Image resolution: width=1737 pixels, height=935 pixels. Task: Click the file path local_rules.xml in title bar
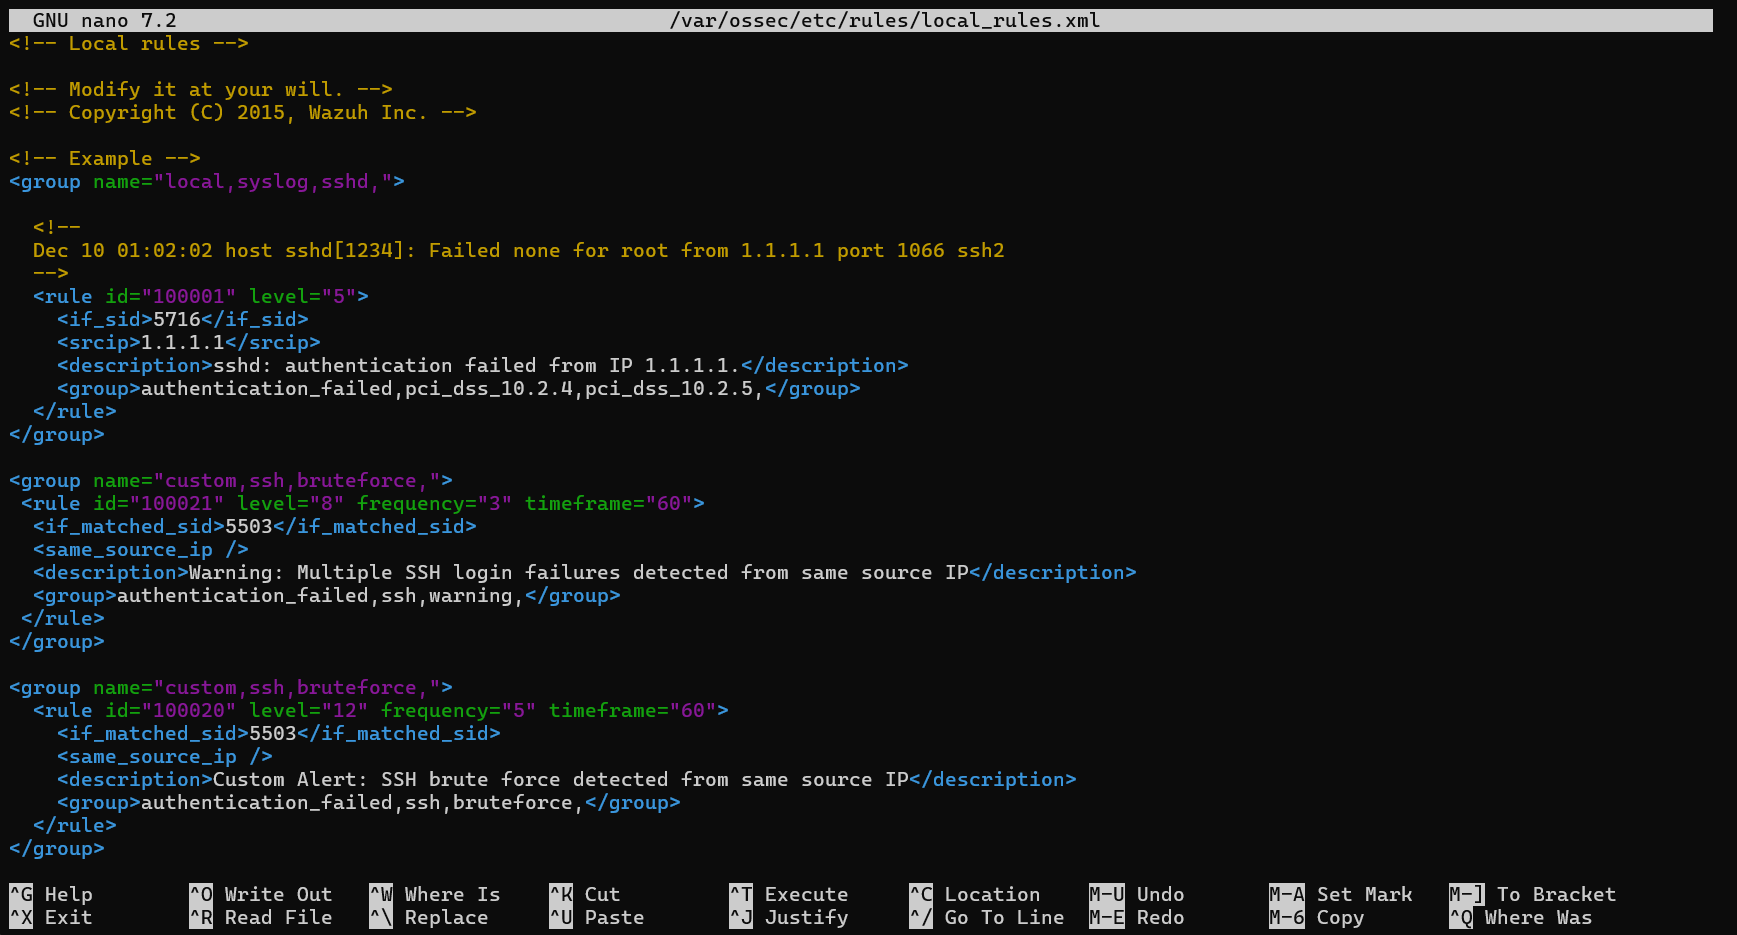click(885, 20)
